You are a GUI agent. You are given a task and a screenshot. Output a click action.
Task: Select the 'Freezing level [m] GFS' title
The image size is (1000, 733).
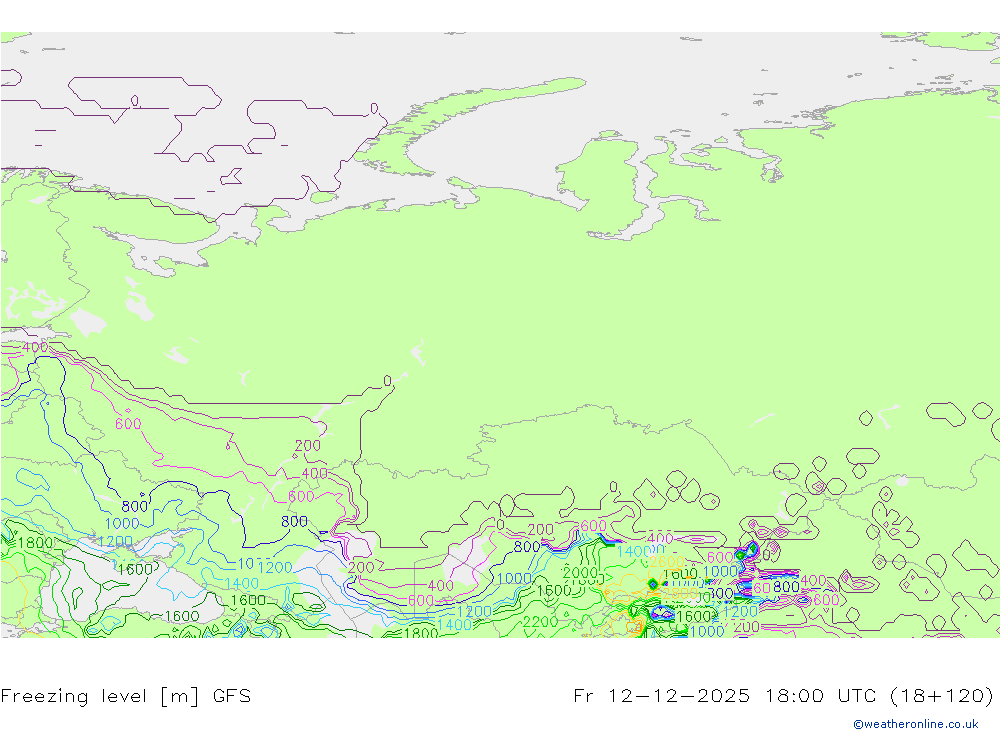[126, 695]
